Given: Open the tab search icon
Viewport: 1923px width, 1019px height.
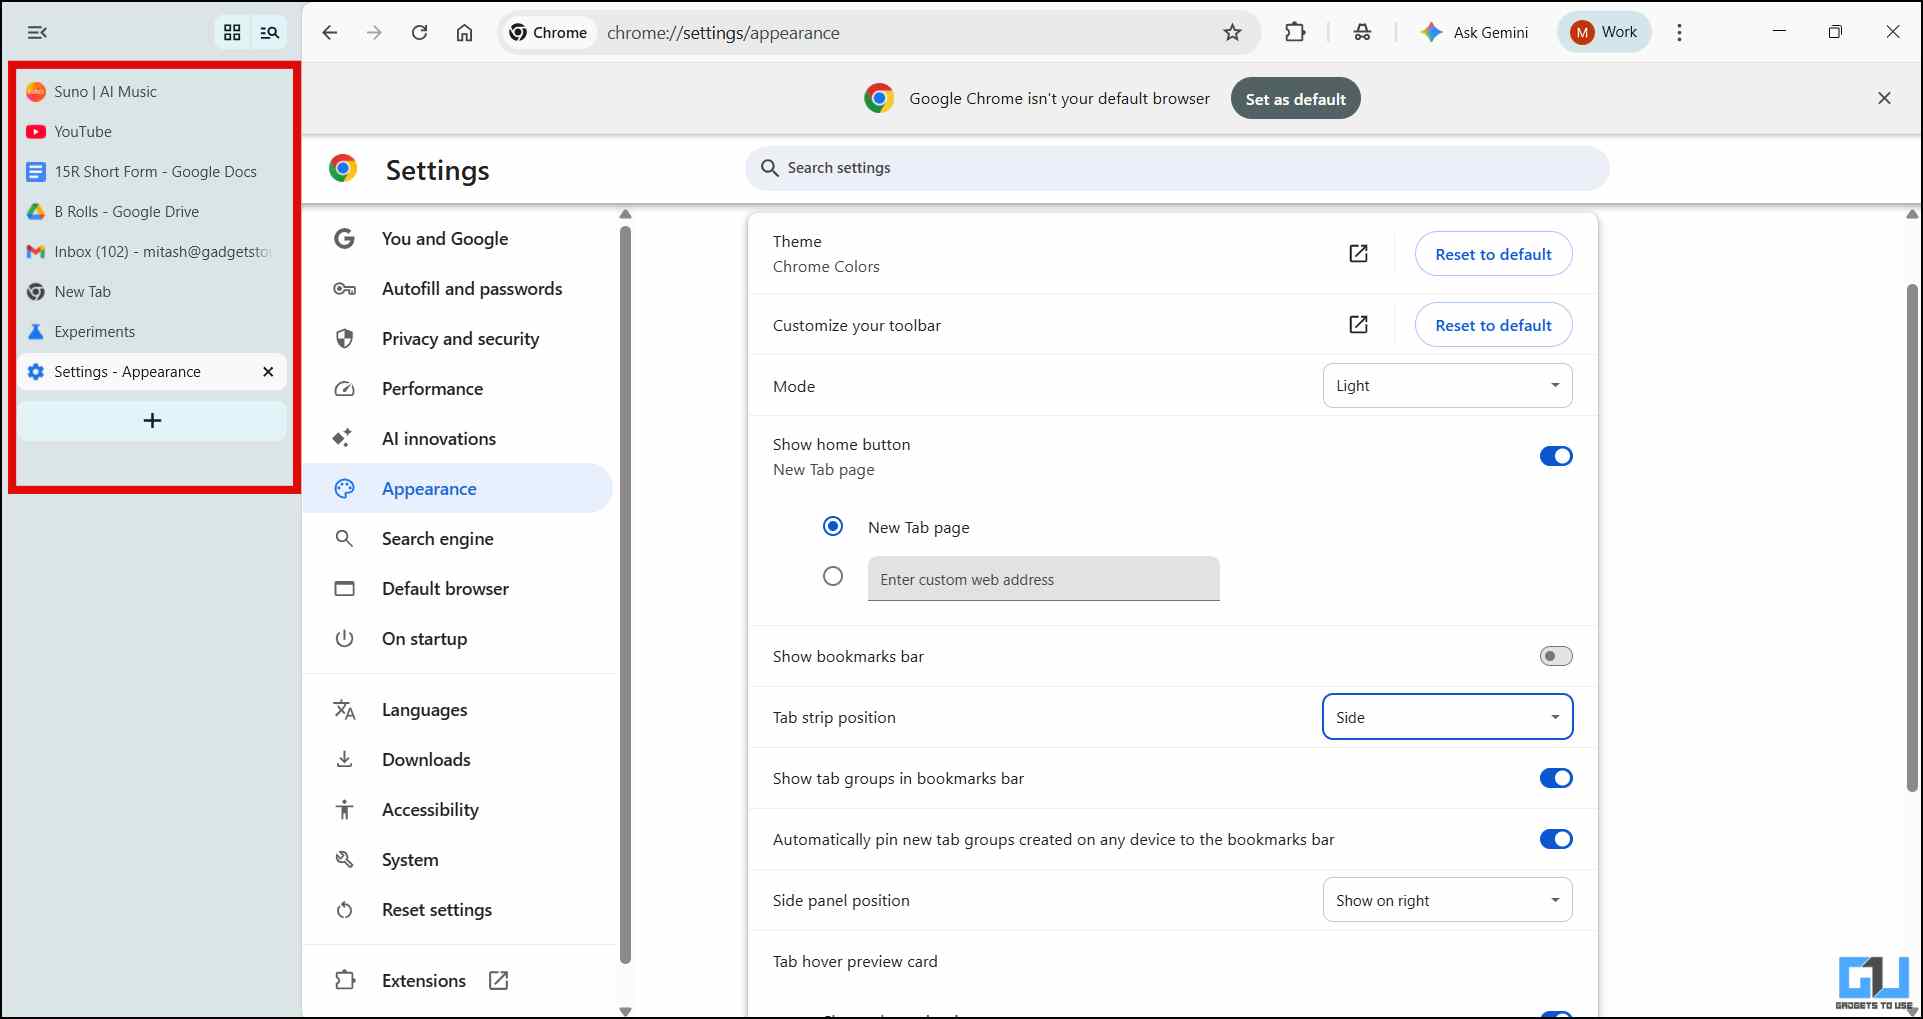Looking at the screenshot, I should pos(269,33).
